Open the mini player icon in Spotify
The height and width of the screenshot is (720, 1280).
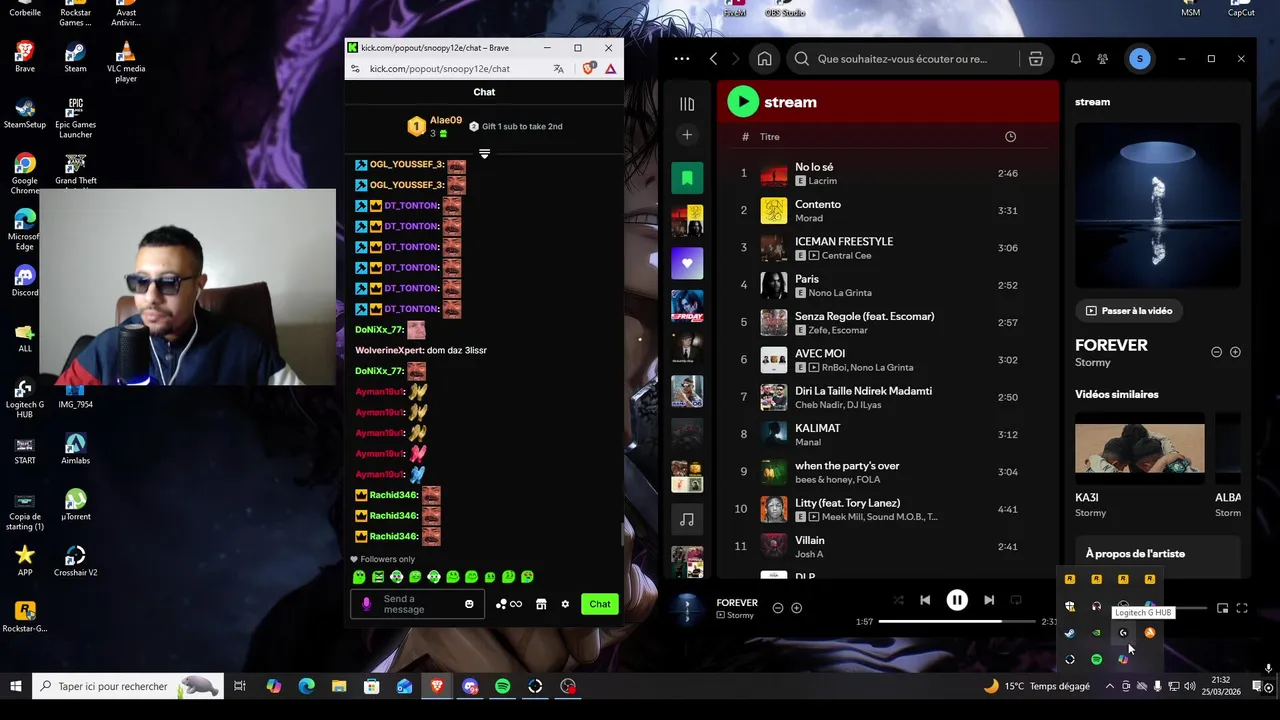[x=1222, y=608]
